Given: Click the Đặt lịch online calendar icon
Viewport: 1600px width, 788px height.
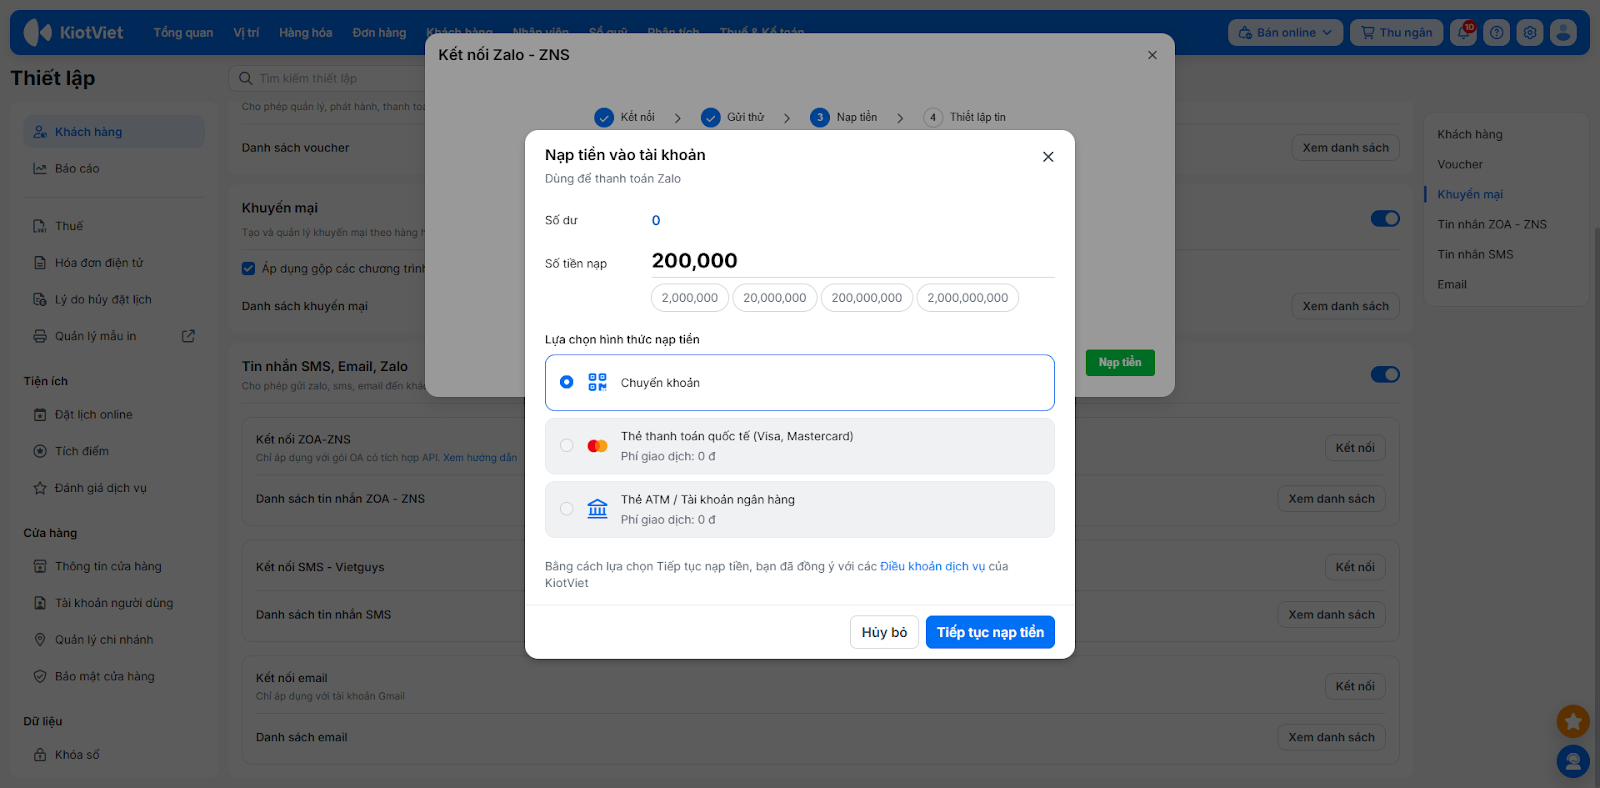Looking at the screenshot, I should click(40, 415).
